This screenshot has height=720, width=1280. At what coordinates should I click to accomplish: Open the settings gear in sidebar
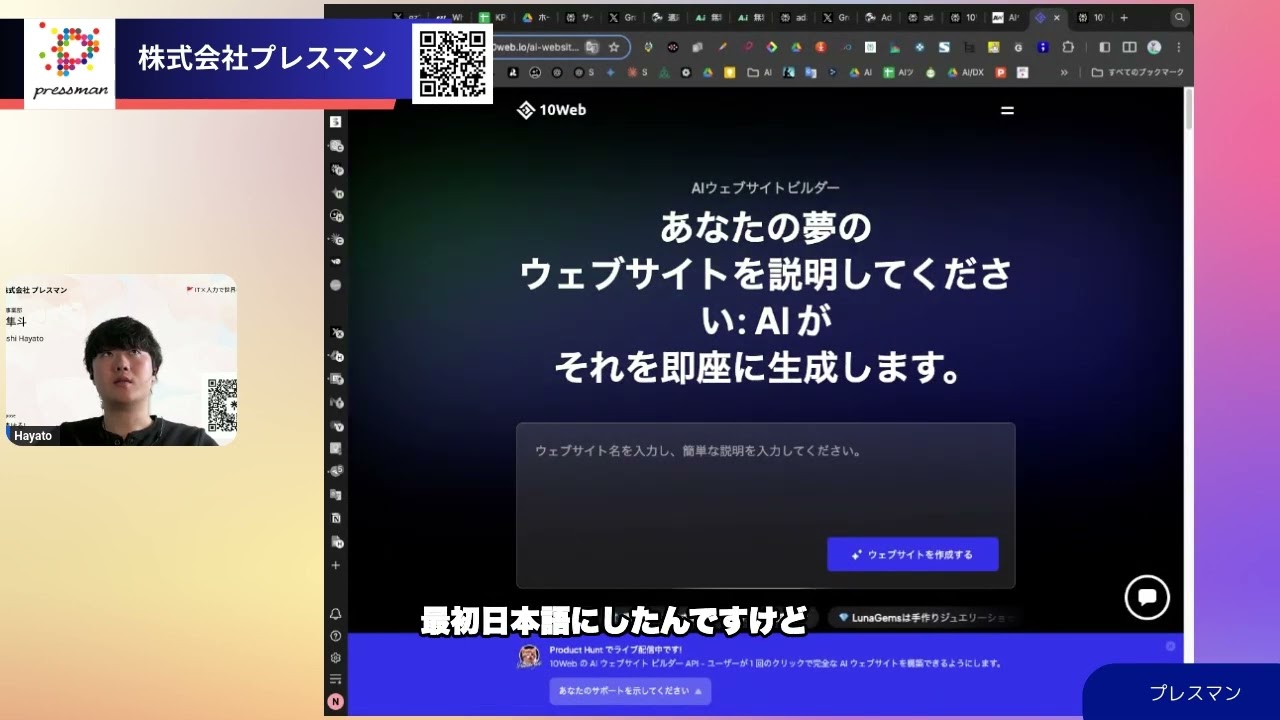(336, 658)
